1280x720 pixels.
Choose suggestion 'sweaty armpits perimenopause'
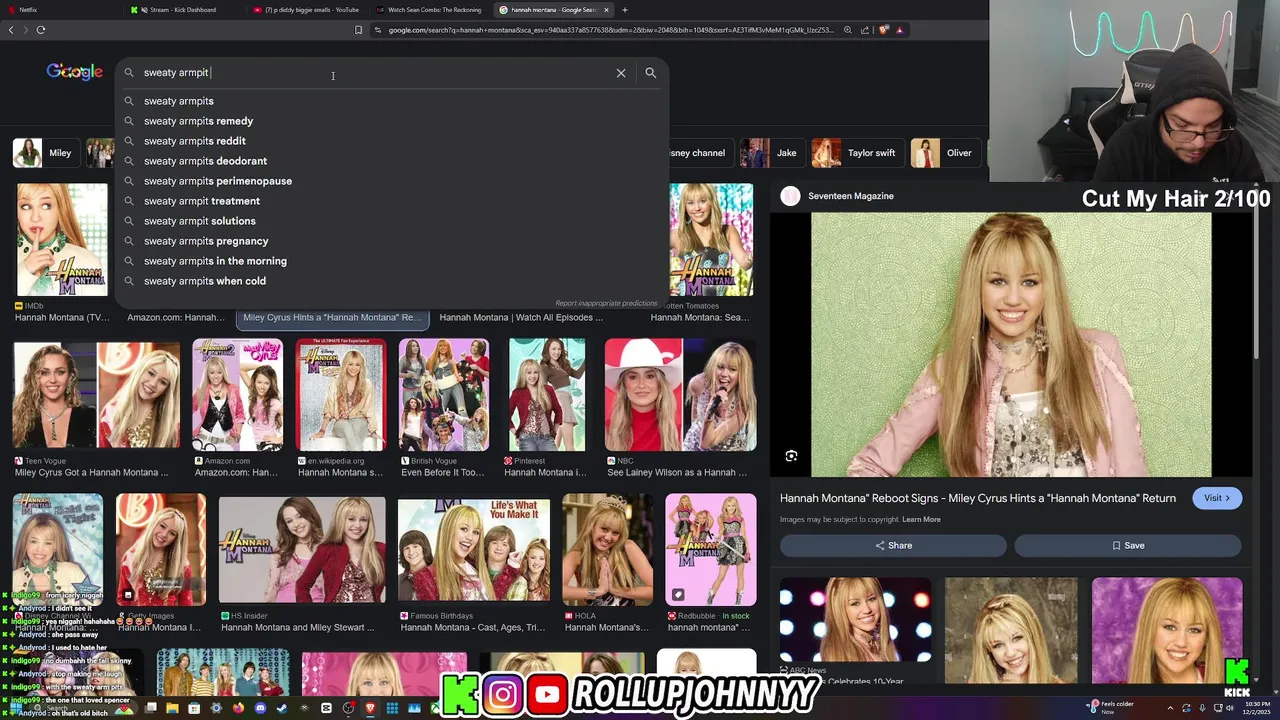(392, 181)
